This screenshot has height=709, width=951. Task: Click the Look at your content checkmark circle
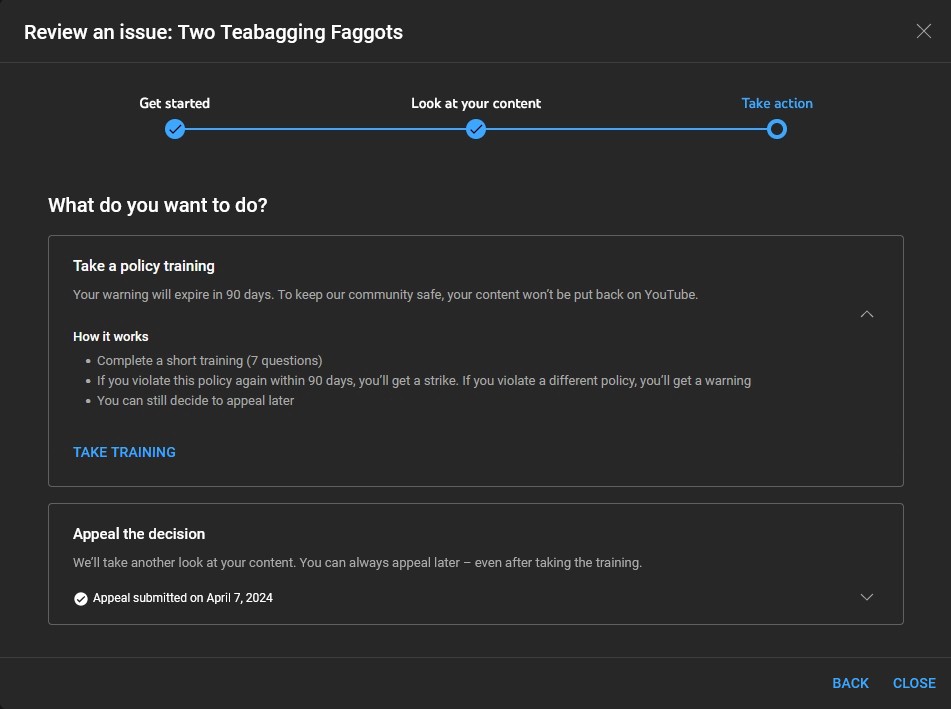[x=476, y=129]
